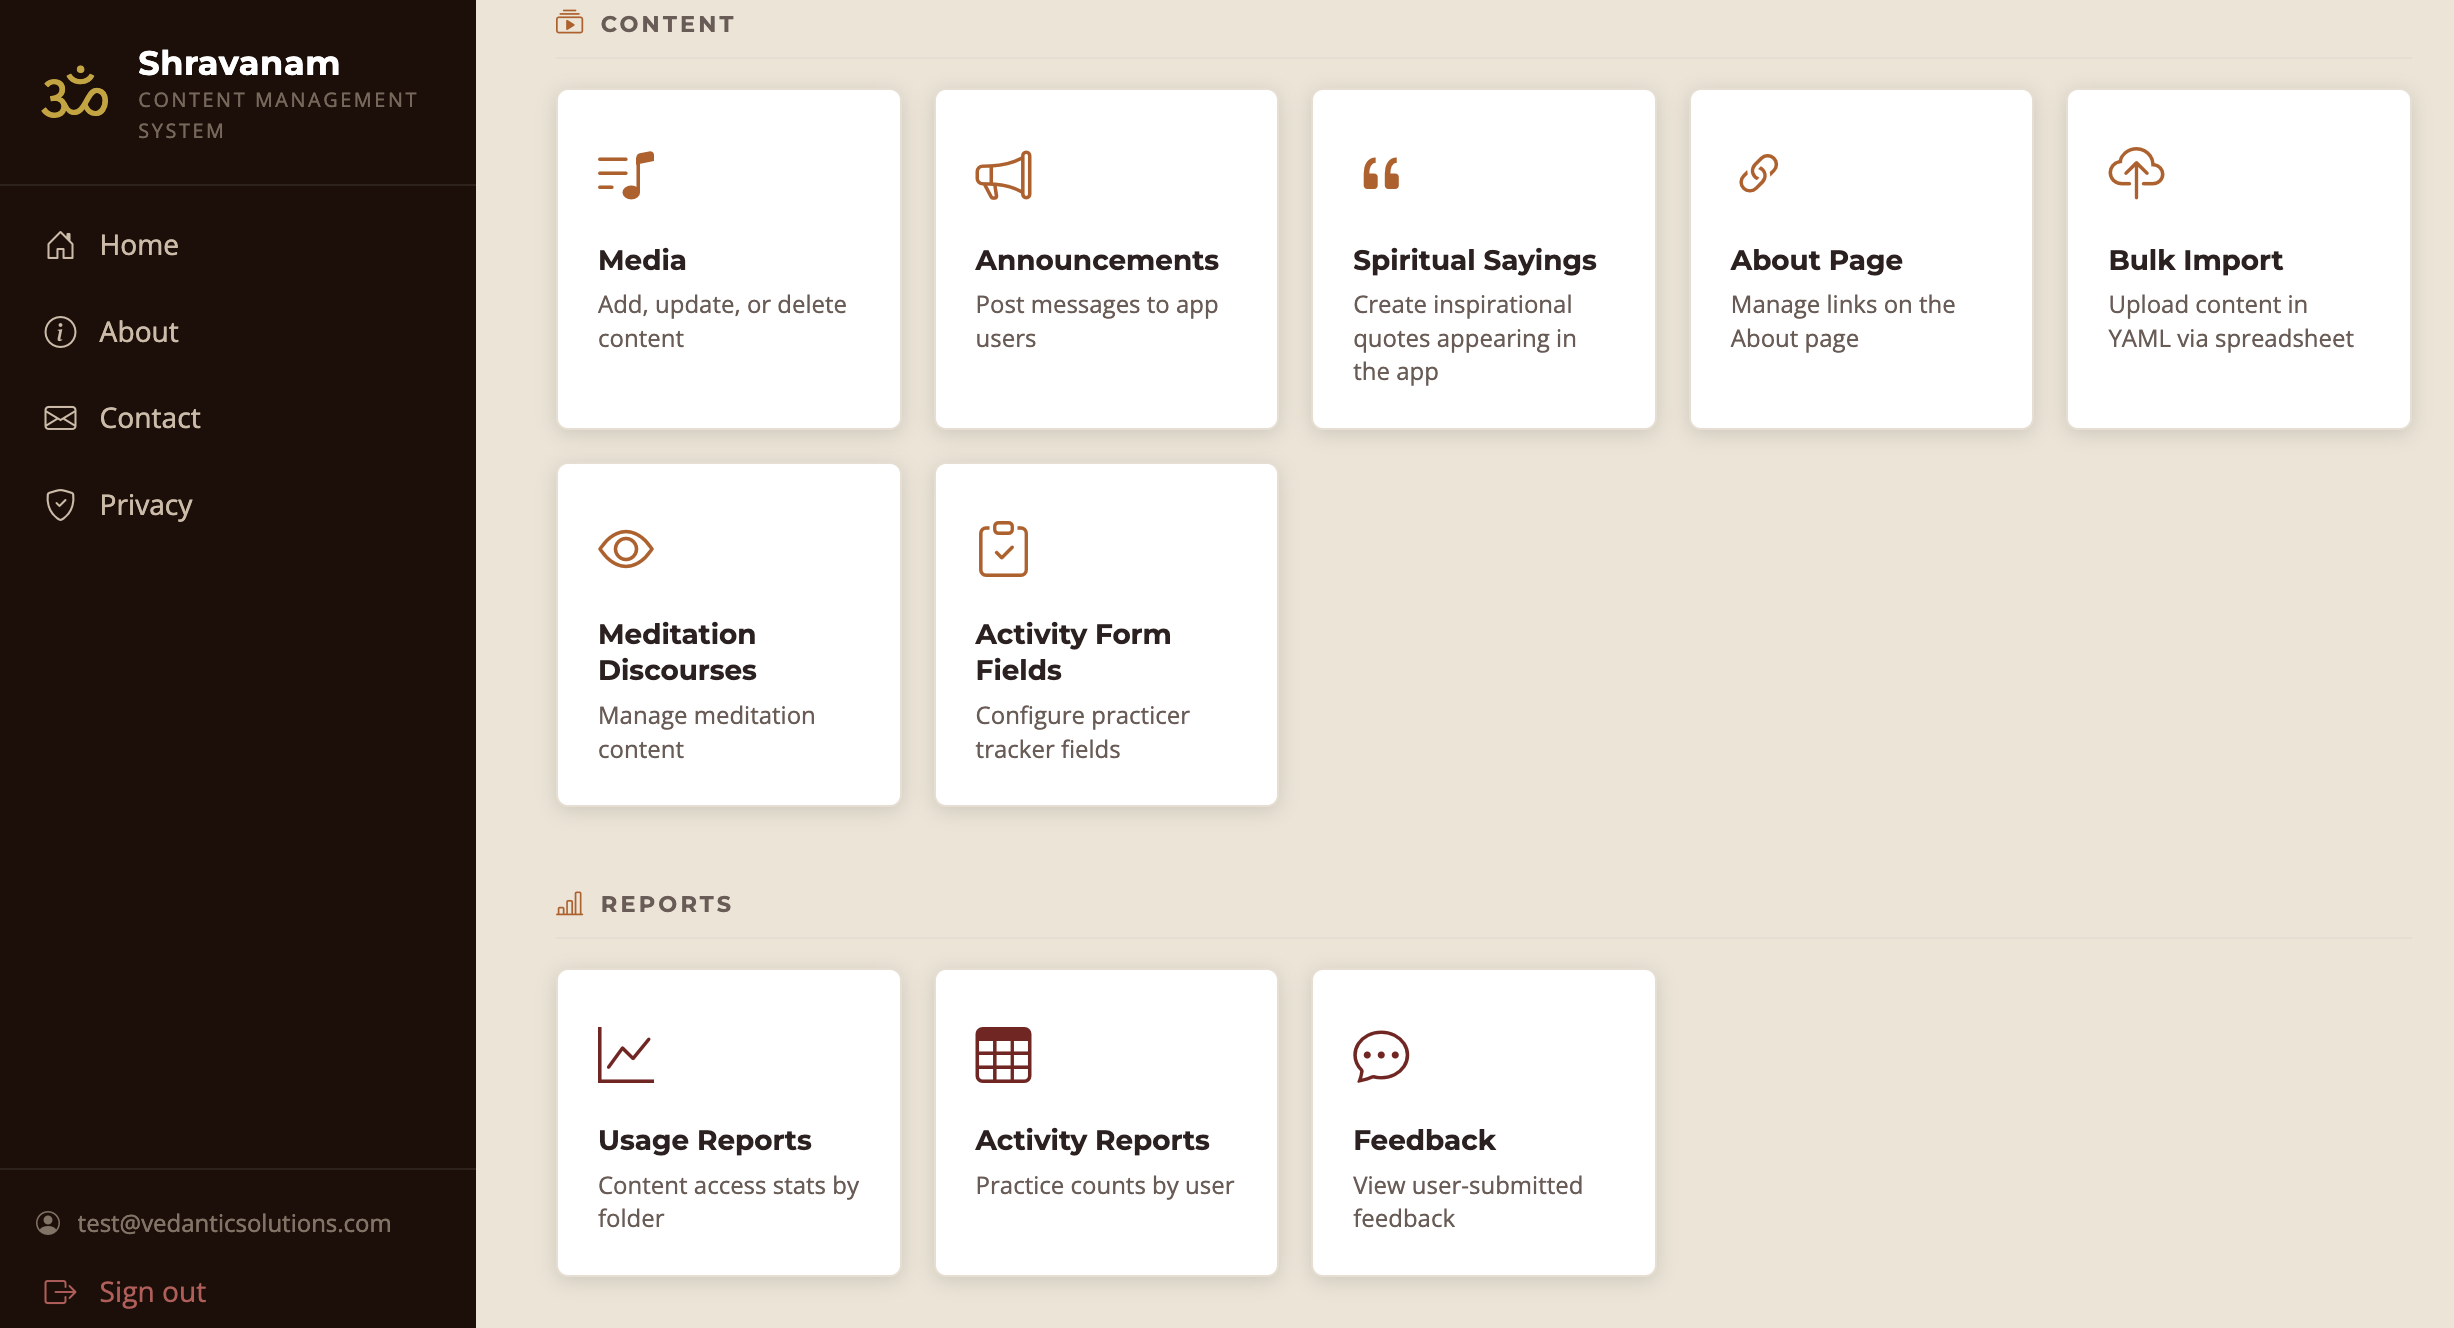Screen dimensions: 2454x1328
Task: Click the music note icon on Media card
Action: click(x=625, y=173)
